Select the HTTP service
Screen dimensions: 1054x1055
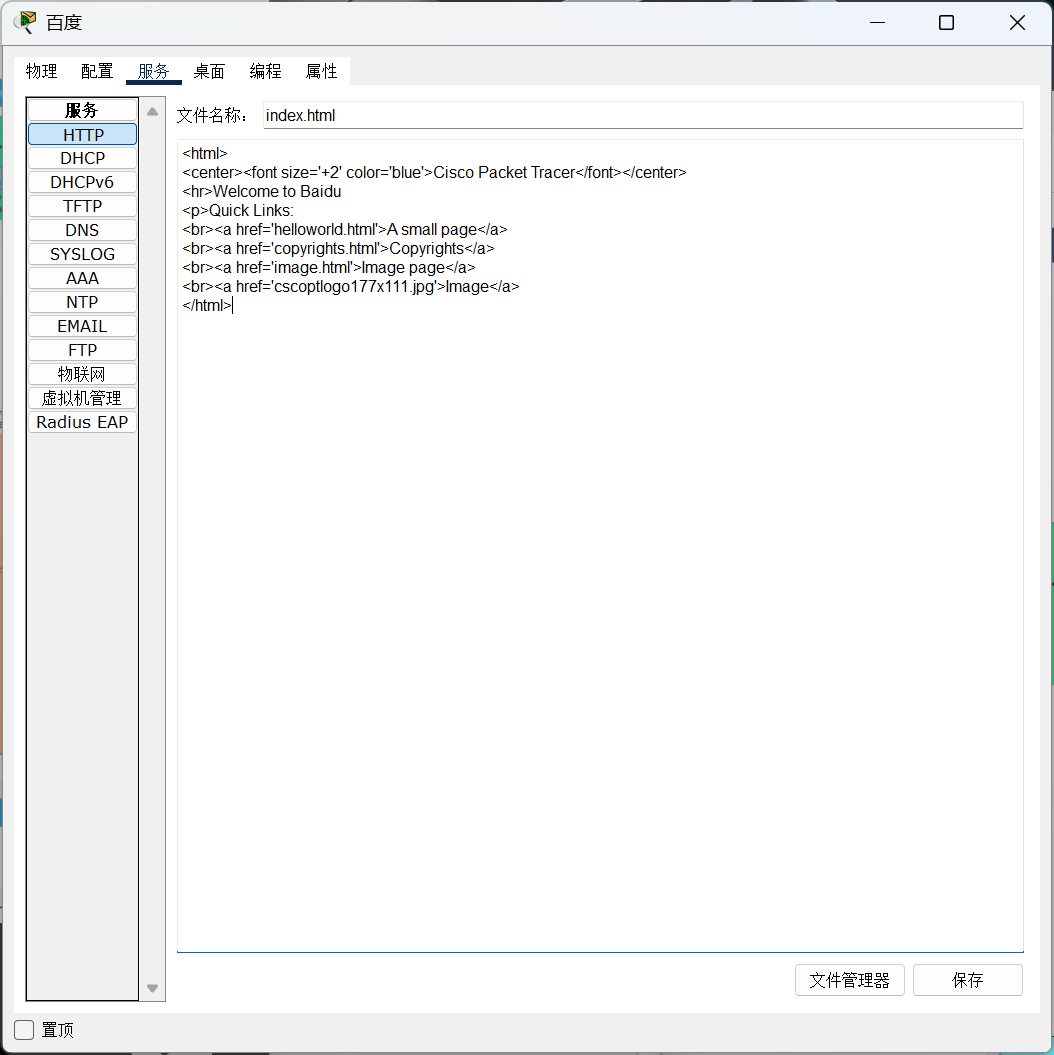pos(83,135)
